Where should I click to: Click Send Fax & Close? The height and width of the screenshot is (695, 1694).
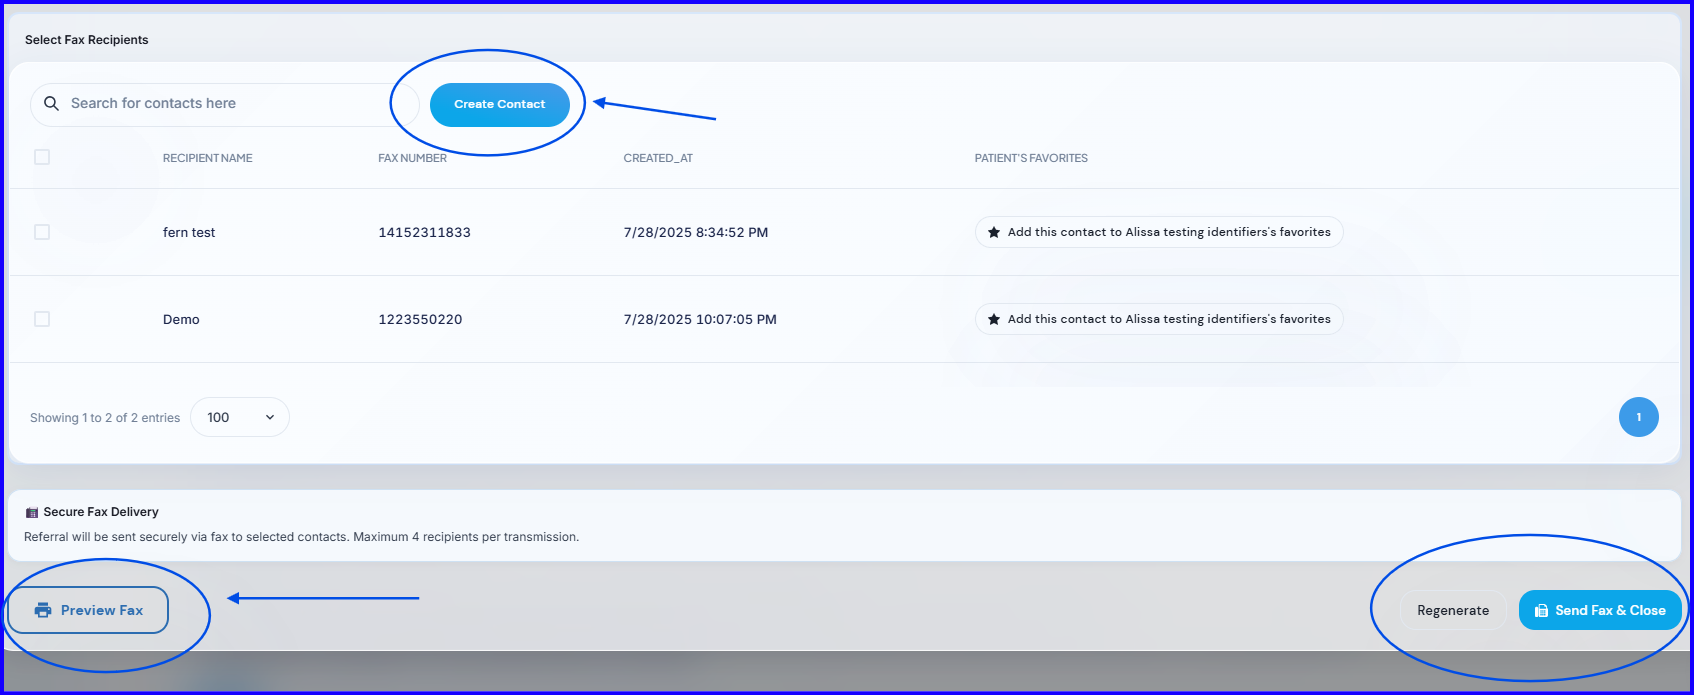coord(1600,610)
